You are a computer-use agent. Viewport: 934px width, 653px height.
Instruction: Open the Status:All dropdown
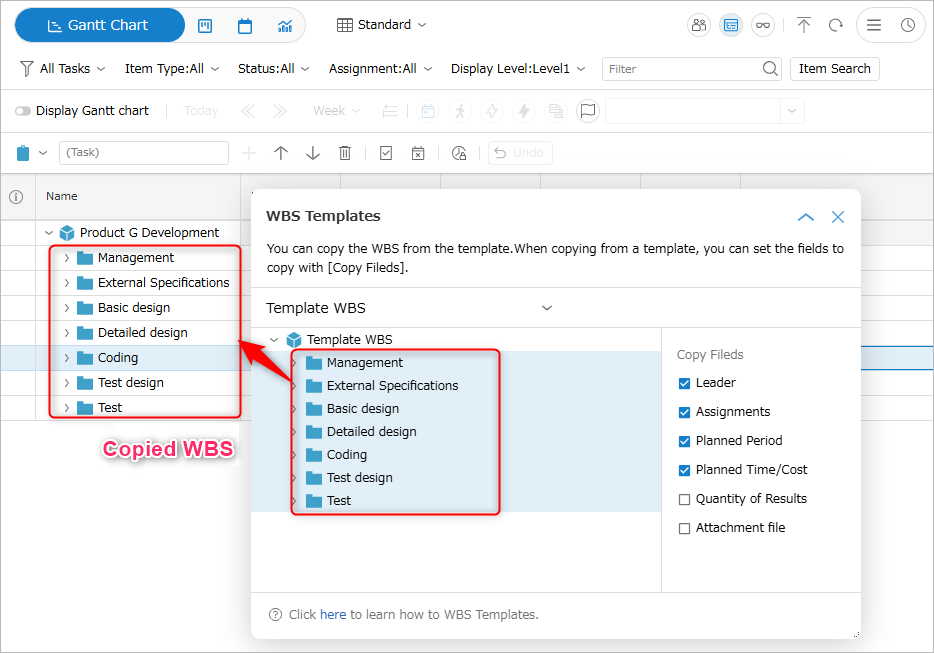tap(273, 69)
